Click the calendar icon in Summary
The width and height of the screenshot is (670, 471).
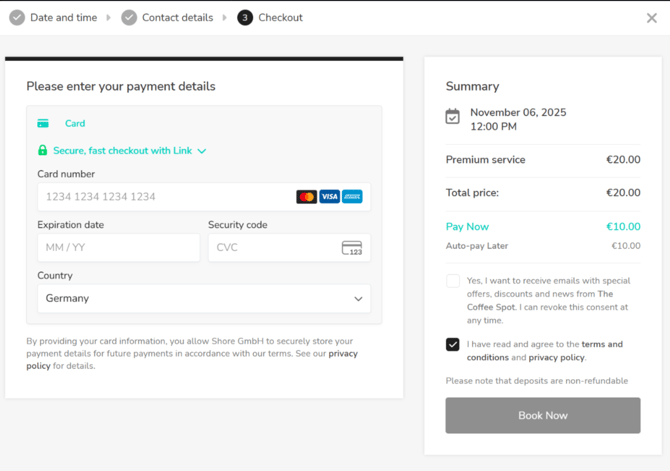pos(453,117)
